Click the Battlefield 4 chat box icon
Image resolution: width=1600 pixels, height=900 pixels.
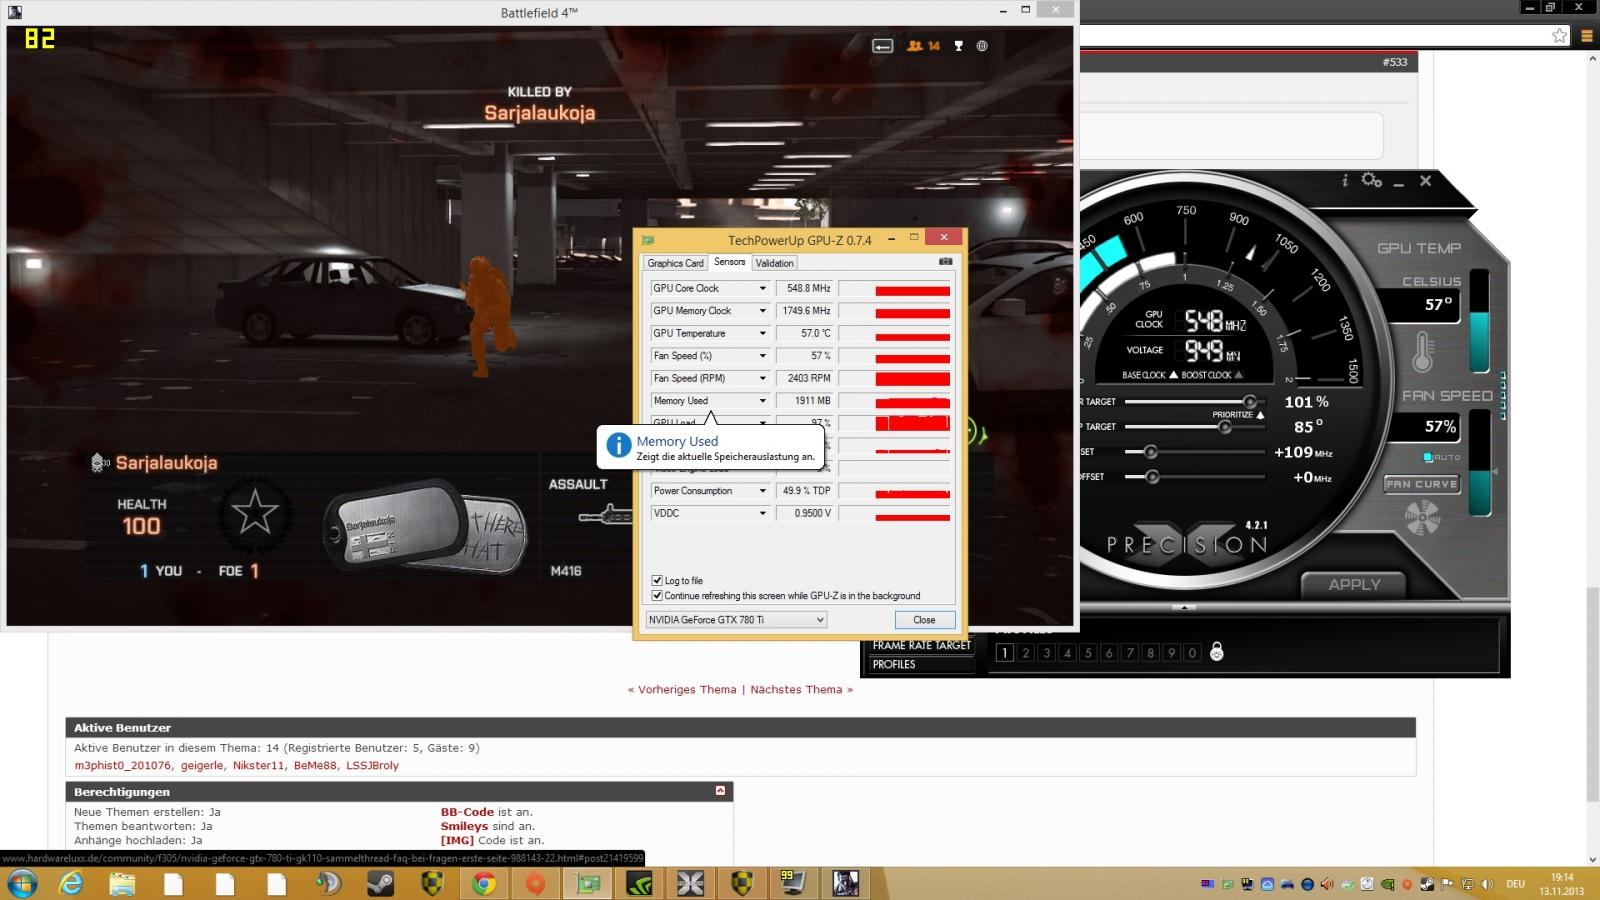point(883,46)
